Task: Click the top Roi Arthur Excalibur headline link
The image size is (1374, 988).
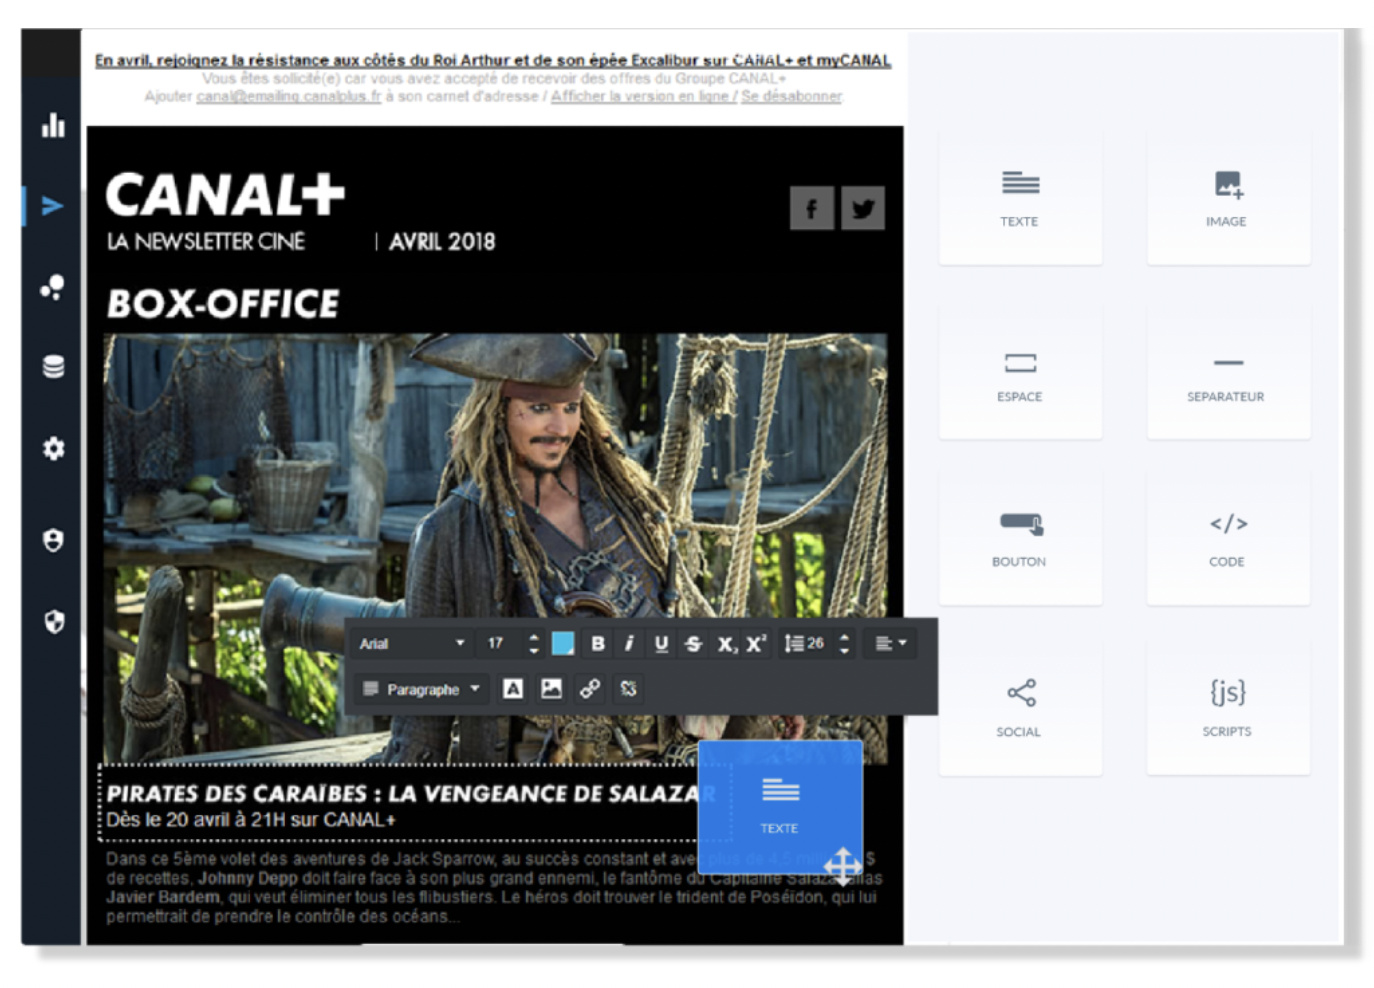Action: point(492,60)
